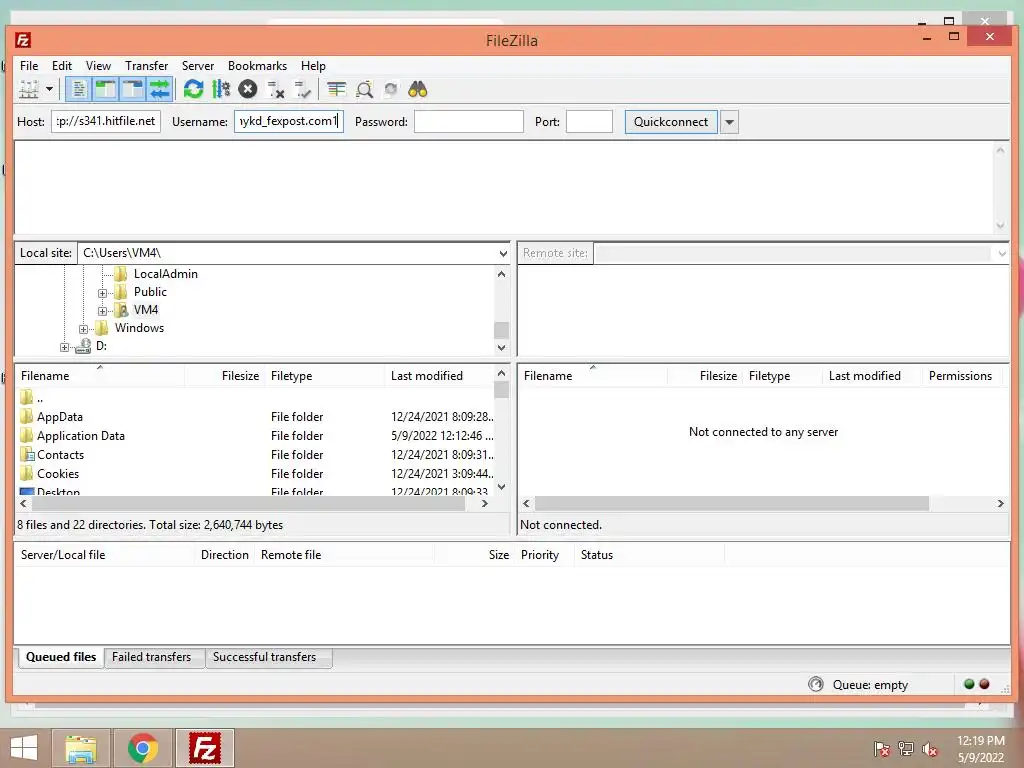Open the Help menu
Image resolution: width=1024 pixels, height=768 pixels.
pyautogui.click(x=313, y=66)
